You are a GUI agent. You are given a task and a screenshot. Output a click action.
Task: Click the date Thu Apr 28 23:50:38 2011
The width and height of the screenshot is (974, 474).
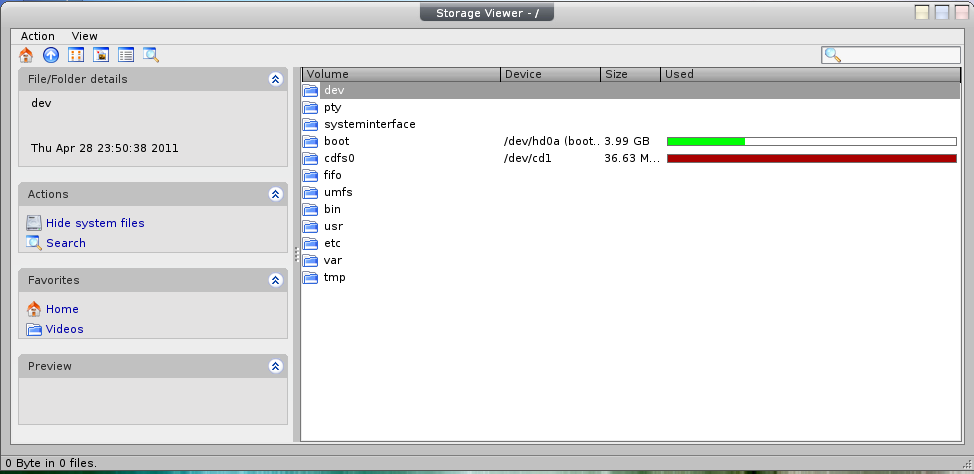[x=104, y=148]
